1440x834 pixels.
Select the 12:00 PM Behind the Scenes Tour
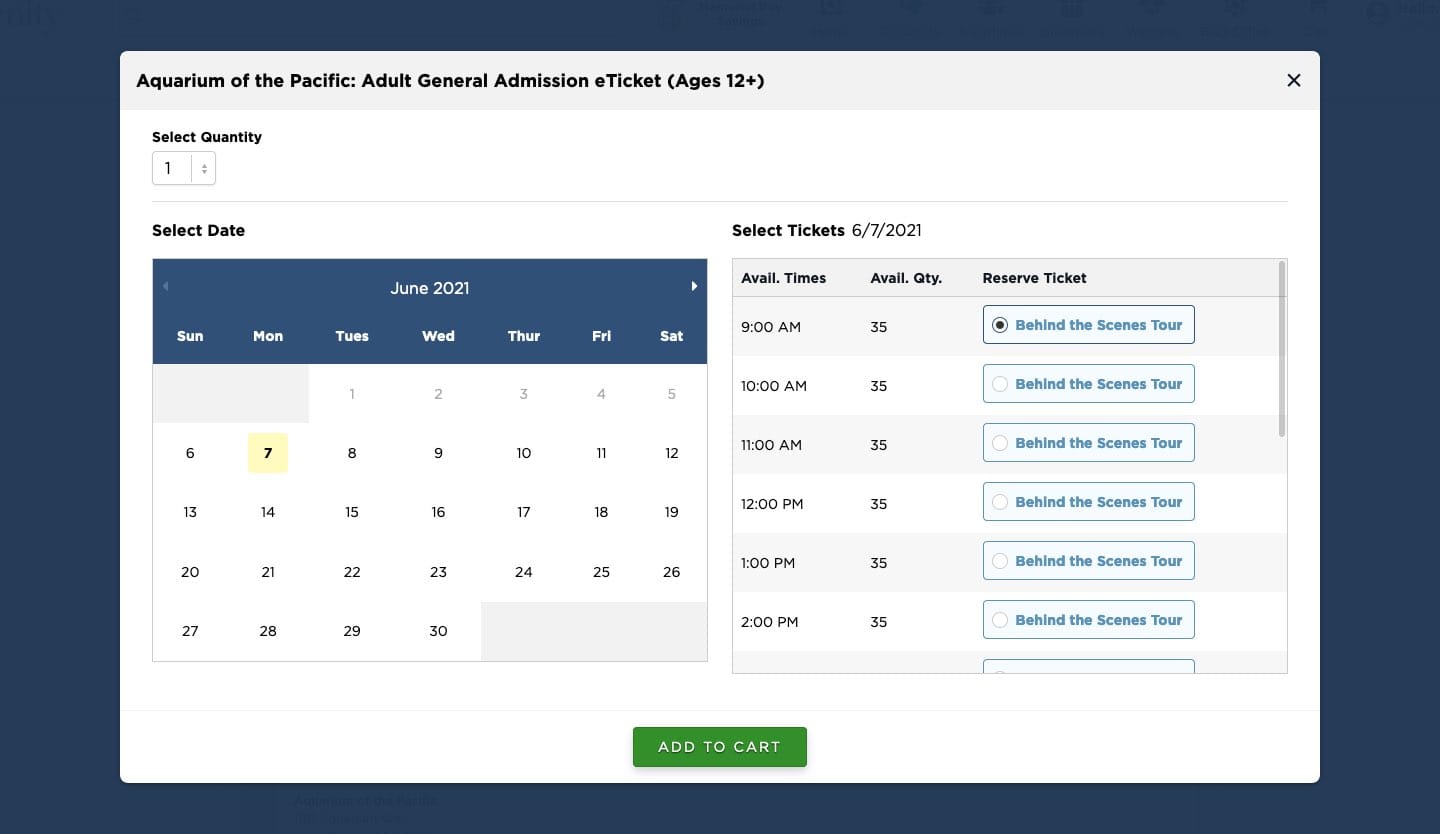[x=1088, y=502]
